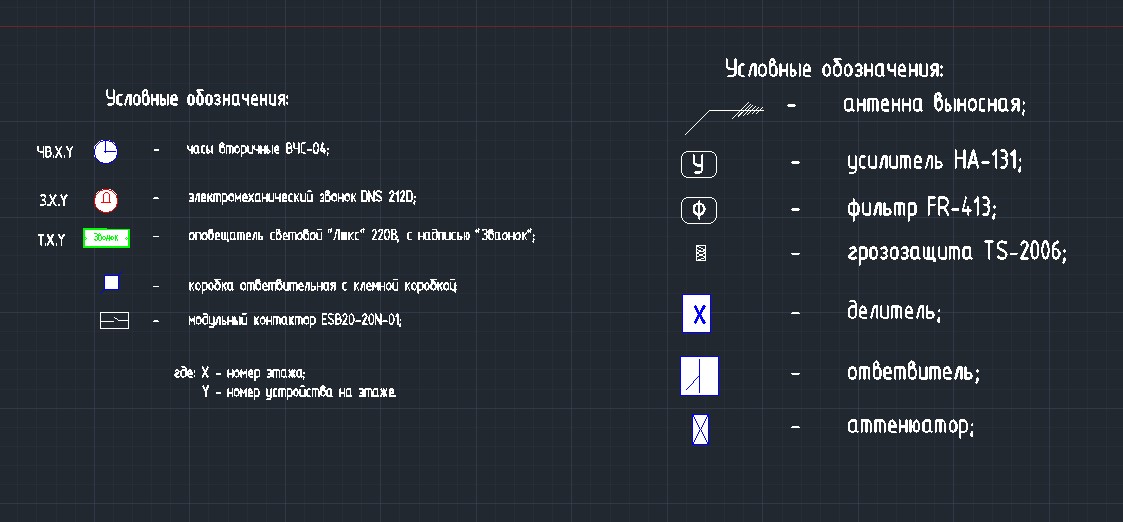
Task: Select the splitter symbol marked X
Action: tap(696, 314)
